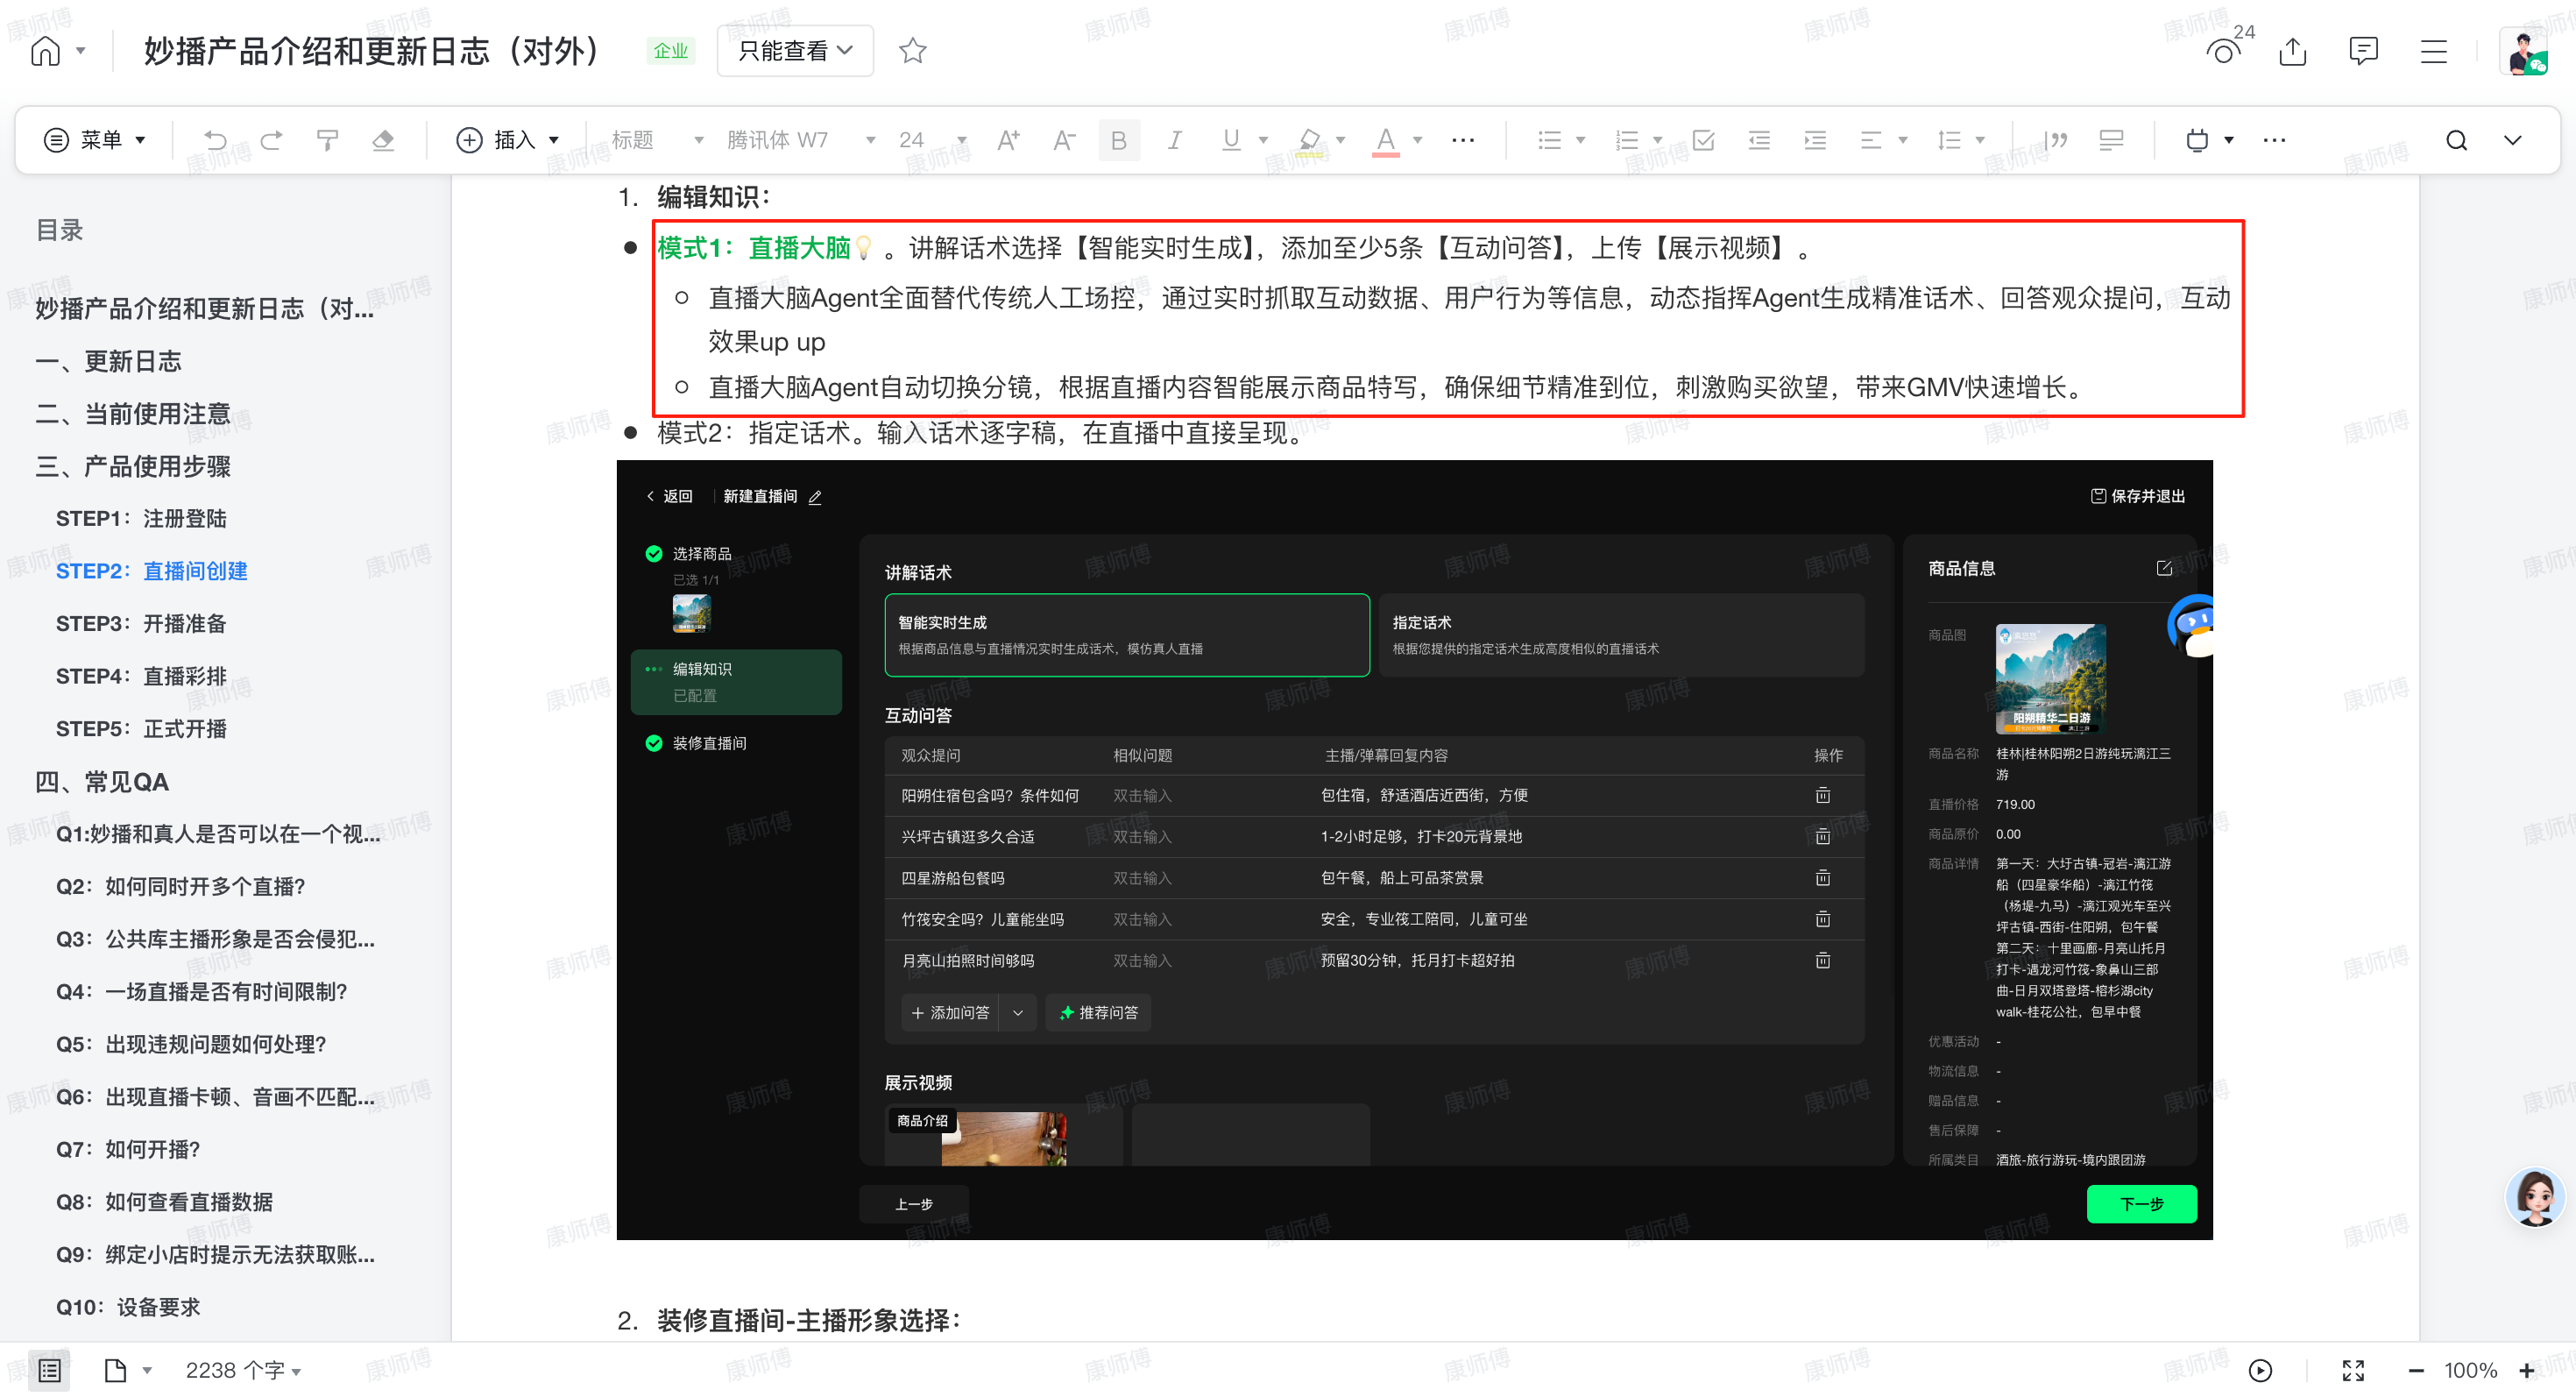Toggle outline panel icon at bottom-left
The image size is (2576, 1397).
click(49, 1370)
